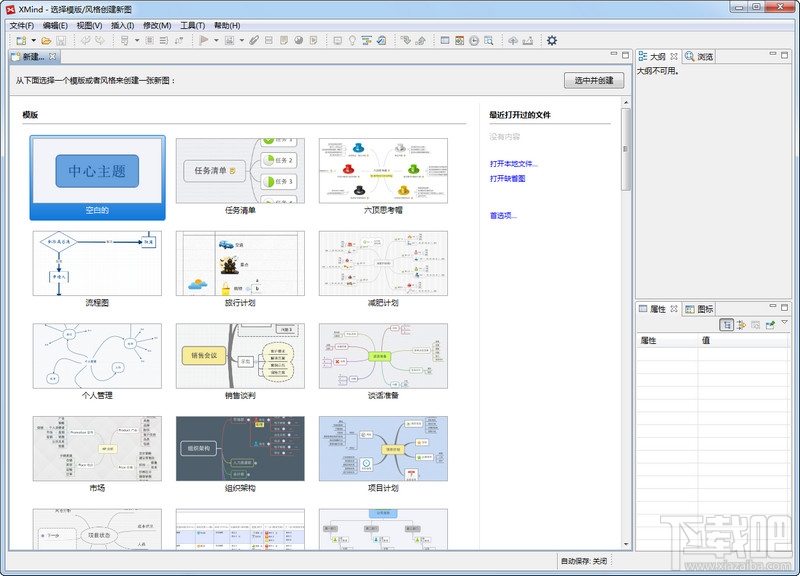Select the 个人管理 template thumbnail
Viewport: 800px width, 576px height.
[x=97, y=356]
